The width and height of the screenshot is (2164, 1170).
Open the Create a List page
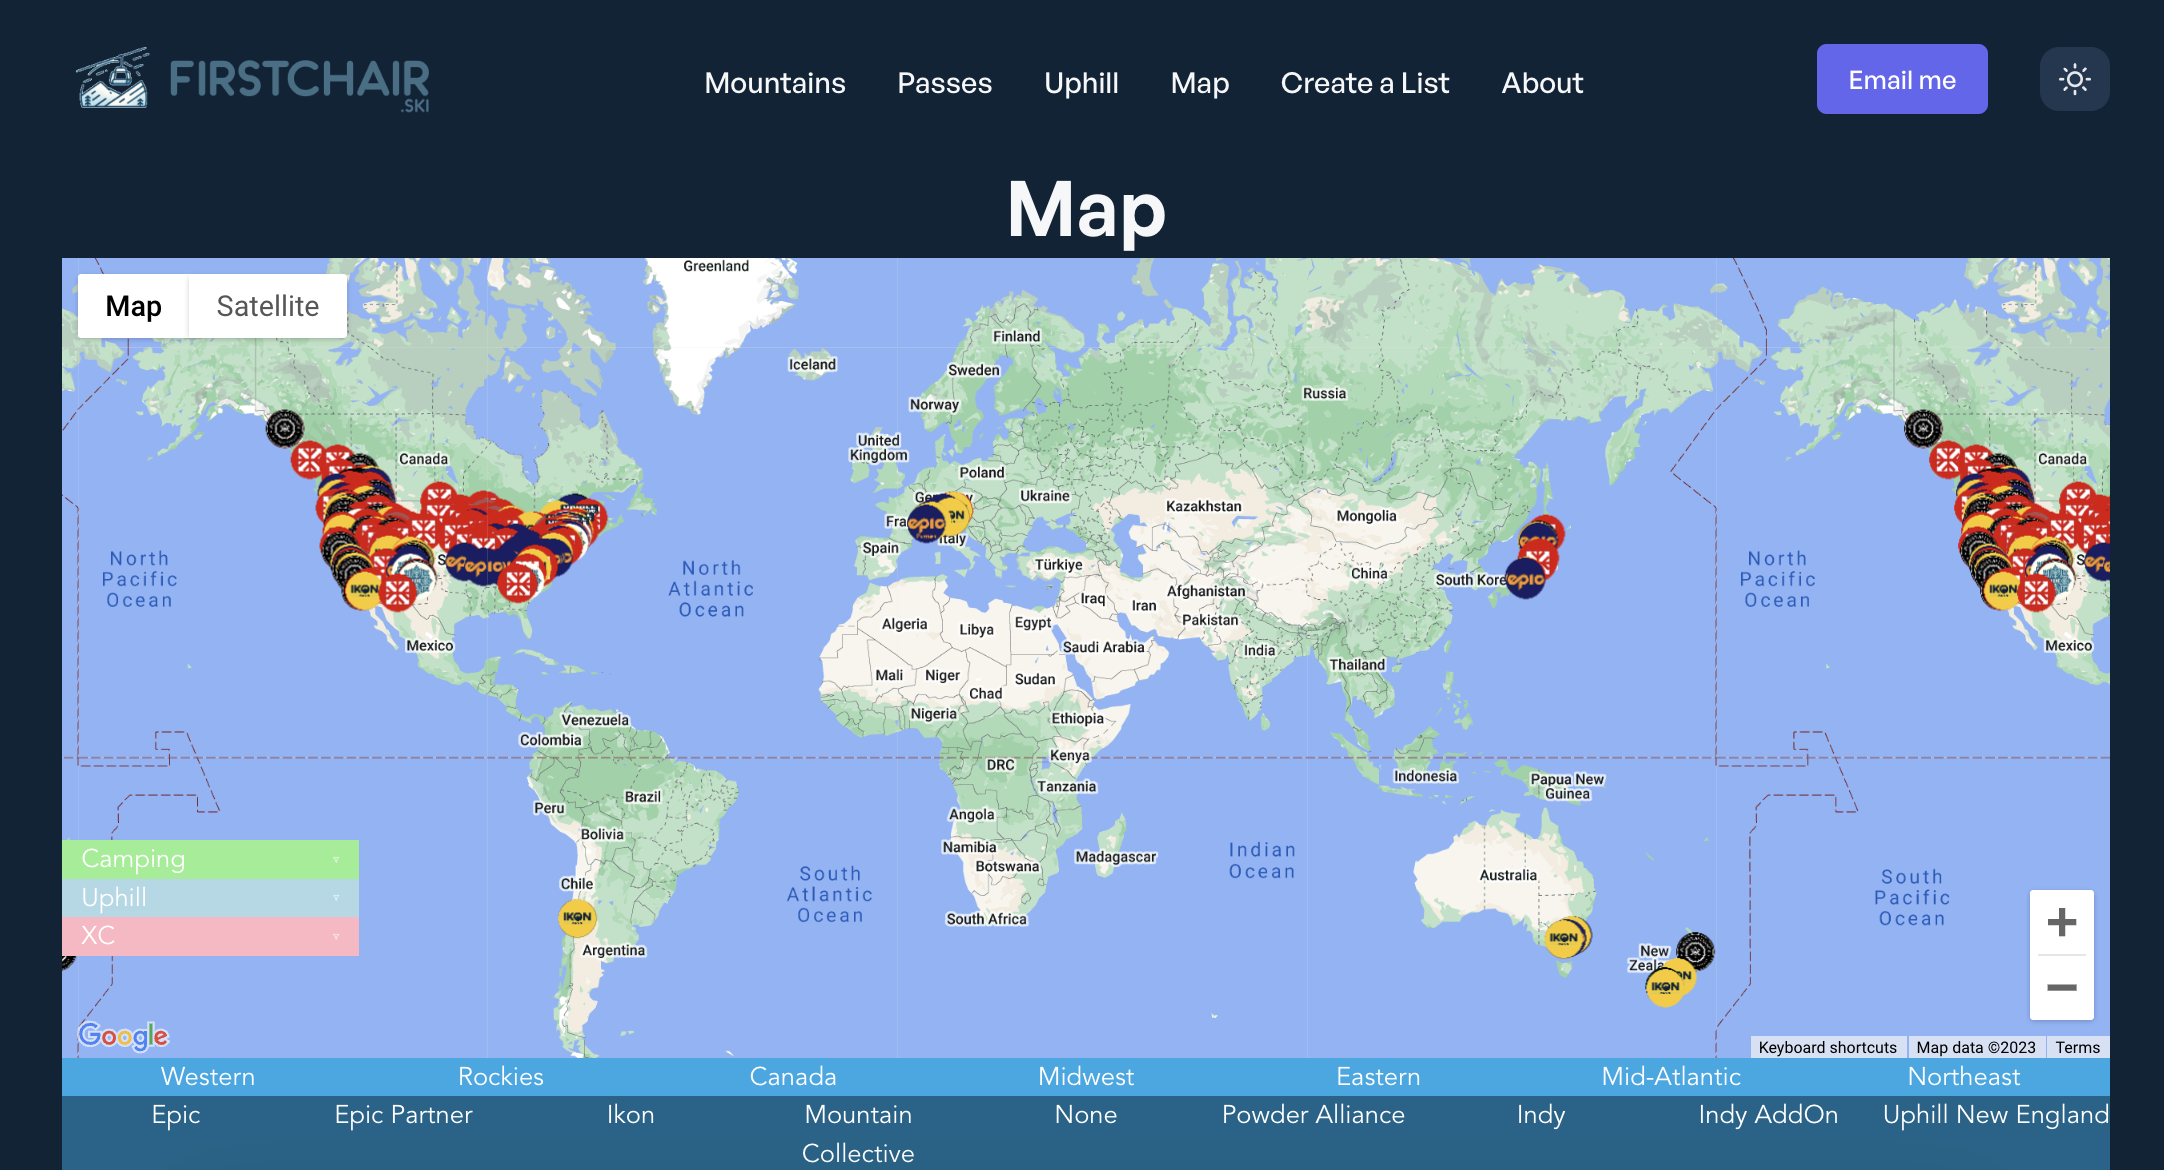pos(1364,83)
